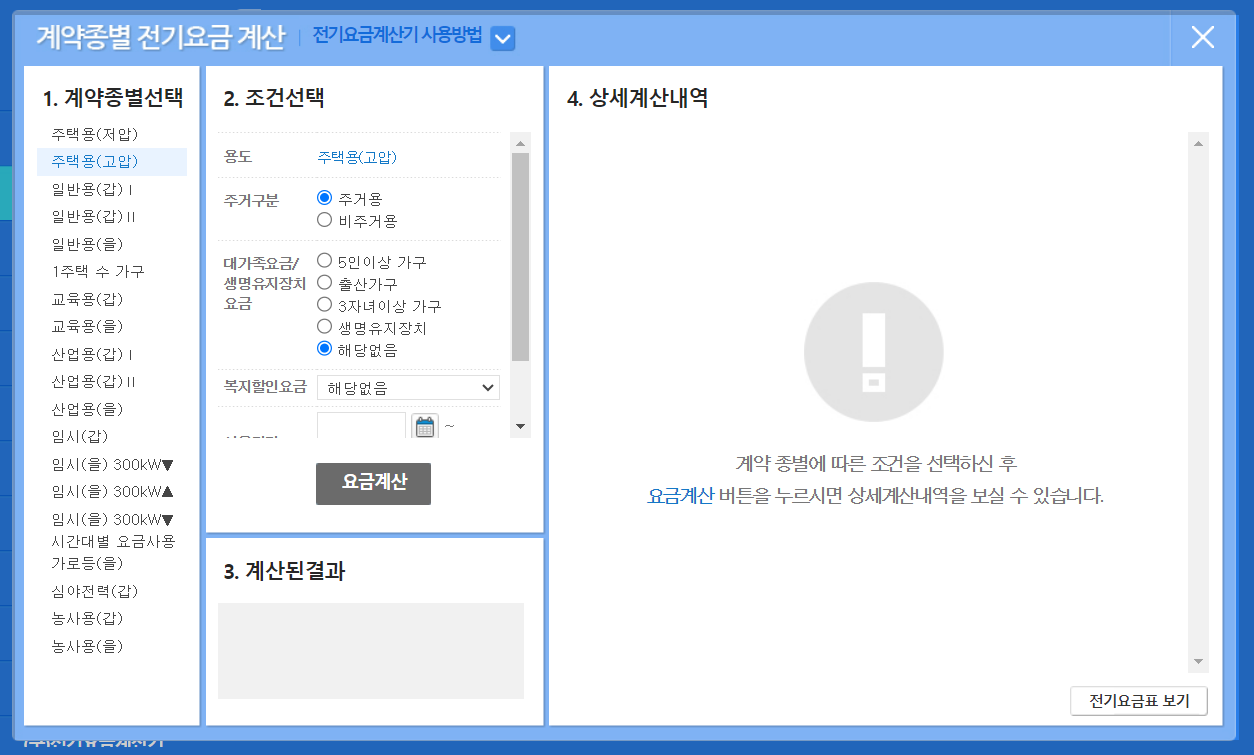The height and width of the screenshot is (755, 1254).
Task: Choose 출산가구 under 대가족요금
Action: pos(324,281)
